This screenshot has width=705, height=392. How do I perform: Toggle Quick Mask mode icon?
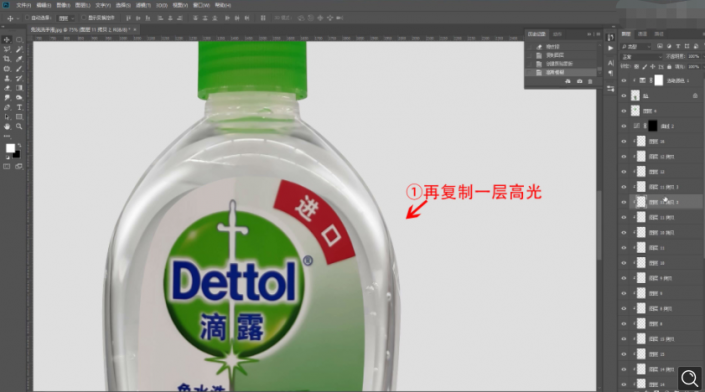(x=7, y=166)
